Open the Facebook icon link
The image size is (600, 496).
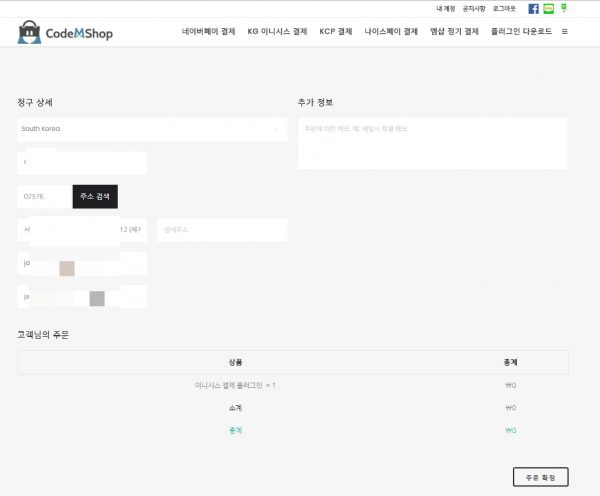pyautogui.click(x=533, y=9)
